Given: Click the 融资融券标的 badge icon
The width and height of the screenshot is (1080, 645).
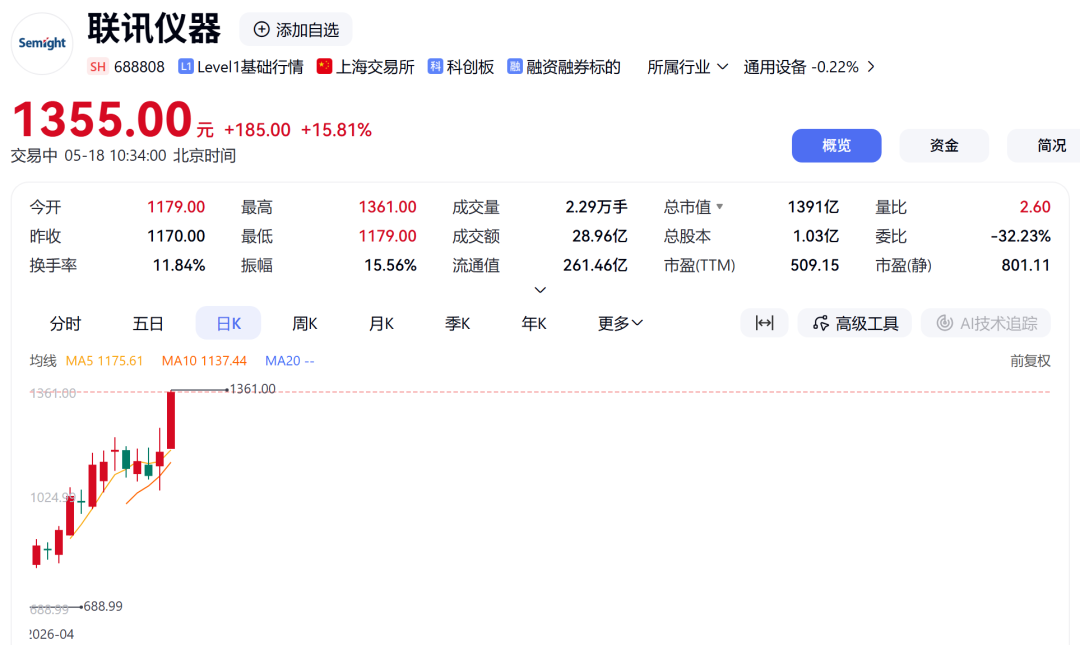Looking at the screenshot, I should [x=515, y=66].
